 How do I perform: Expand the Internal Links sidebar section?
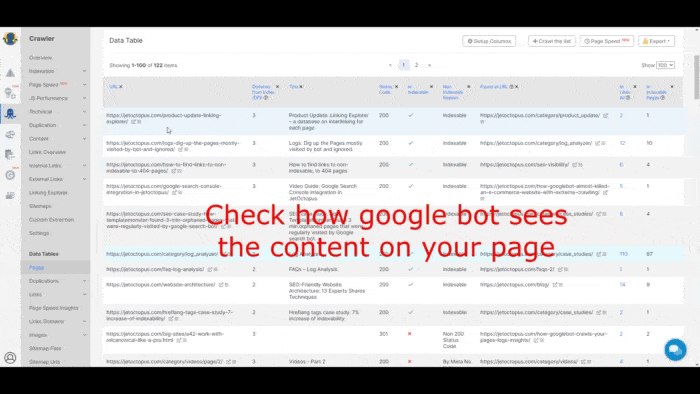point(84,166)
